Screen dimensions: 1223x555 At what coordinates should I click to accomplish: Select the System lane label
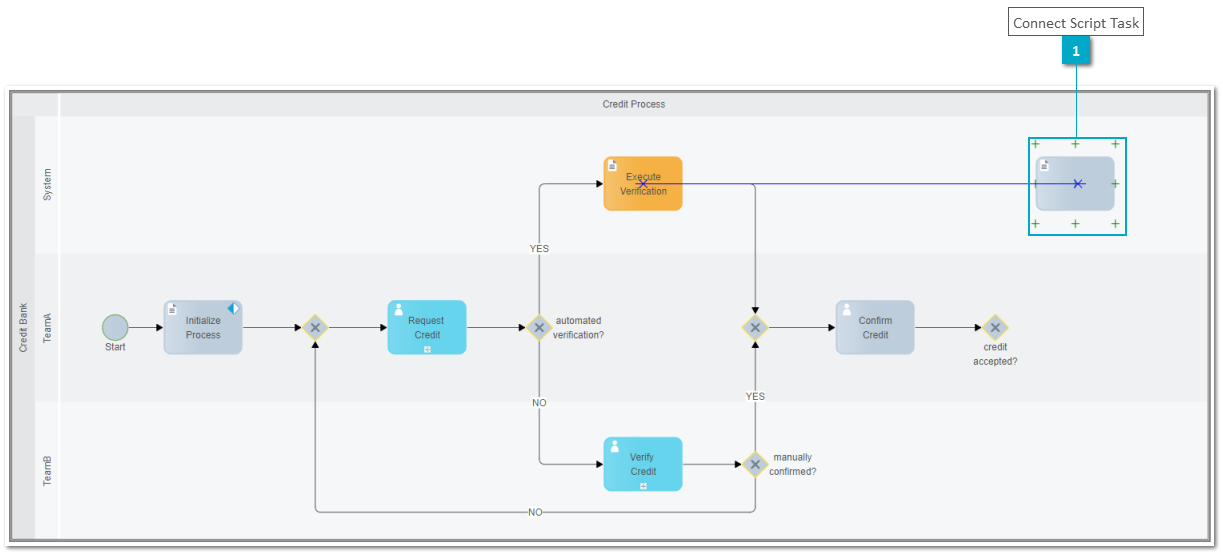point(47,184)
